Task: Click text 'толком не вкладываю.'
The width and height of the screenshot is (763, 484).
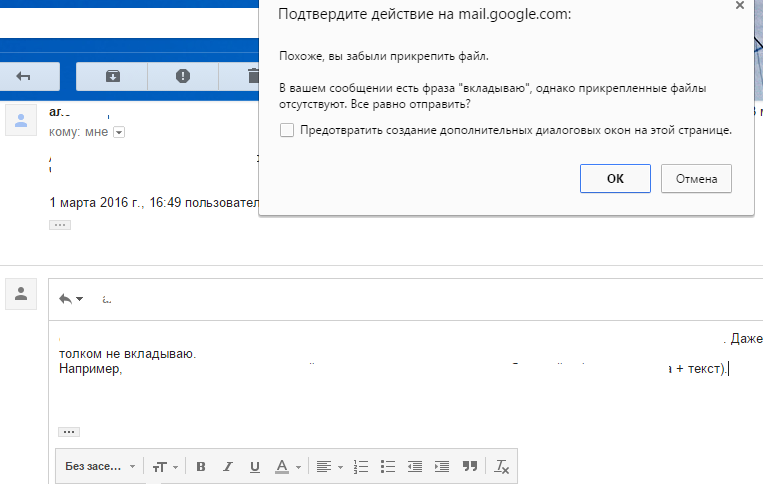Action: click(127, 354)
